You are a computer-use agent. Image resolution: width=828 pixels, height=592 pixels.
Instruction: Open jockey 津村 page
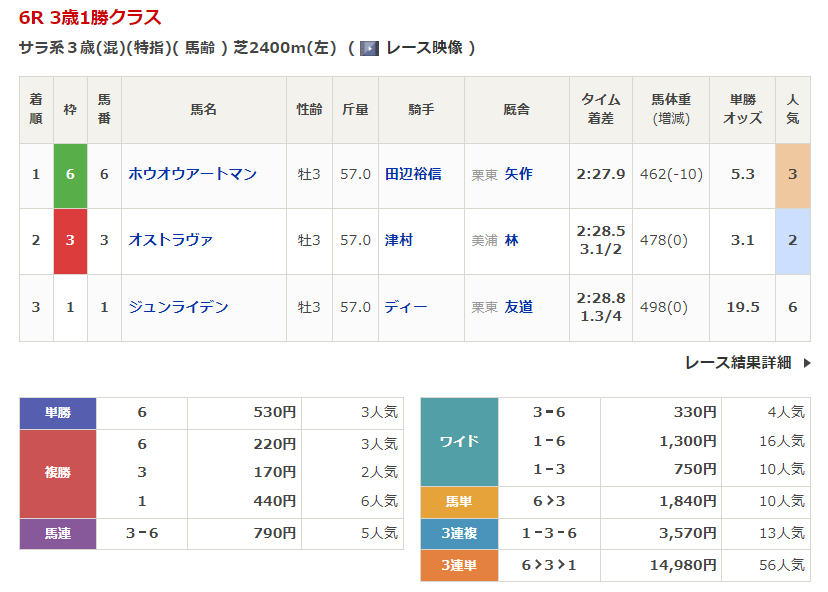399,240
